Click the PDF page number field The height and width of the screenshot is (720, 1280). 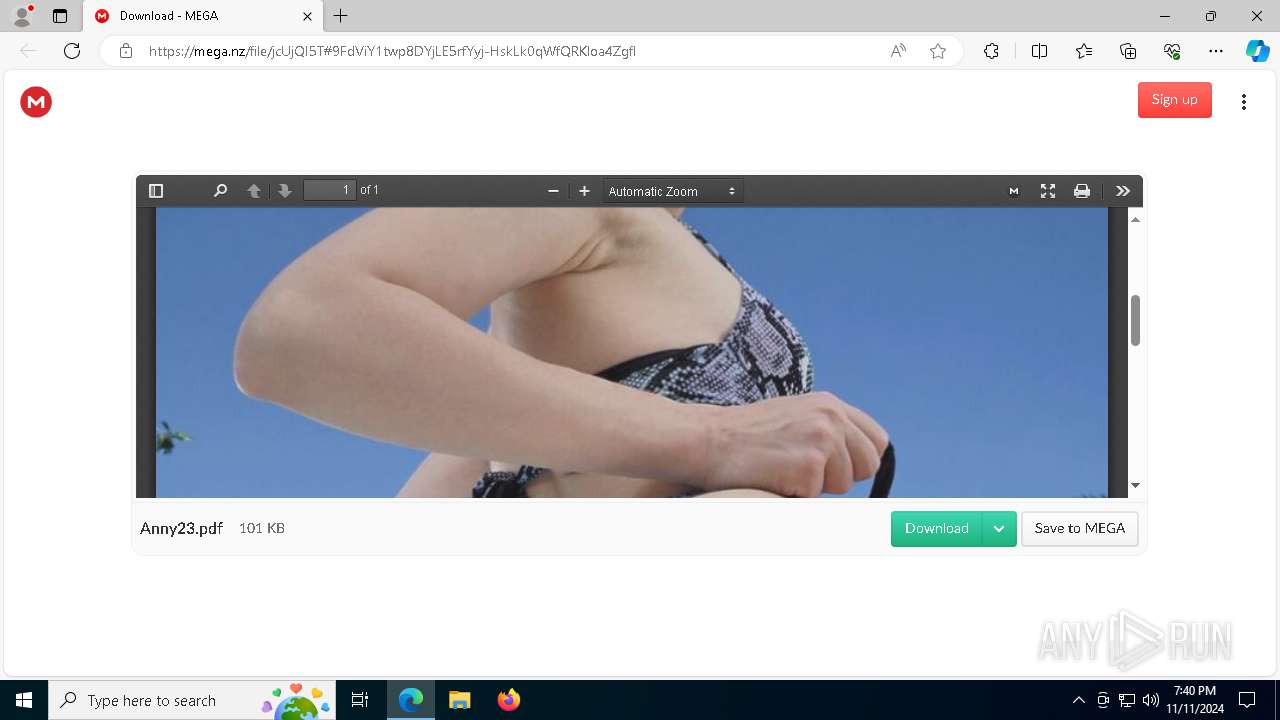(330, 190)
